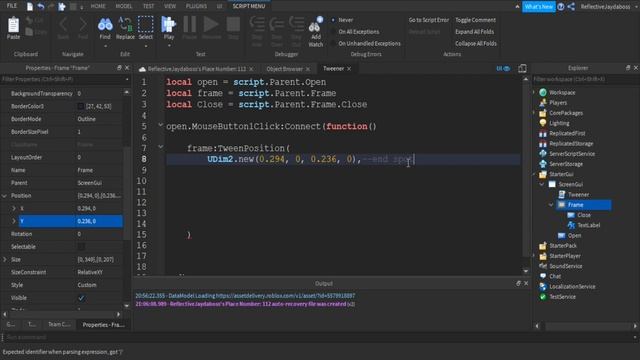
Task: Select ServerScriptService in Explorer
Action: point(572,154)
